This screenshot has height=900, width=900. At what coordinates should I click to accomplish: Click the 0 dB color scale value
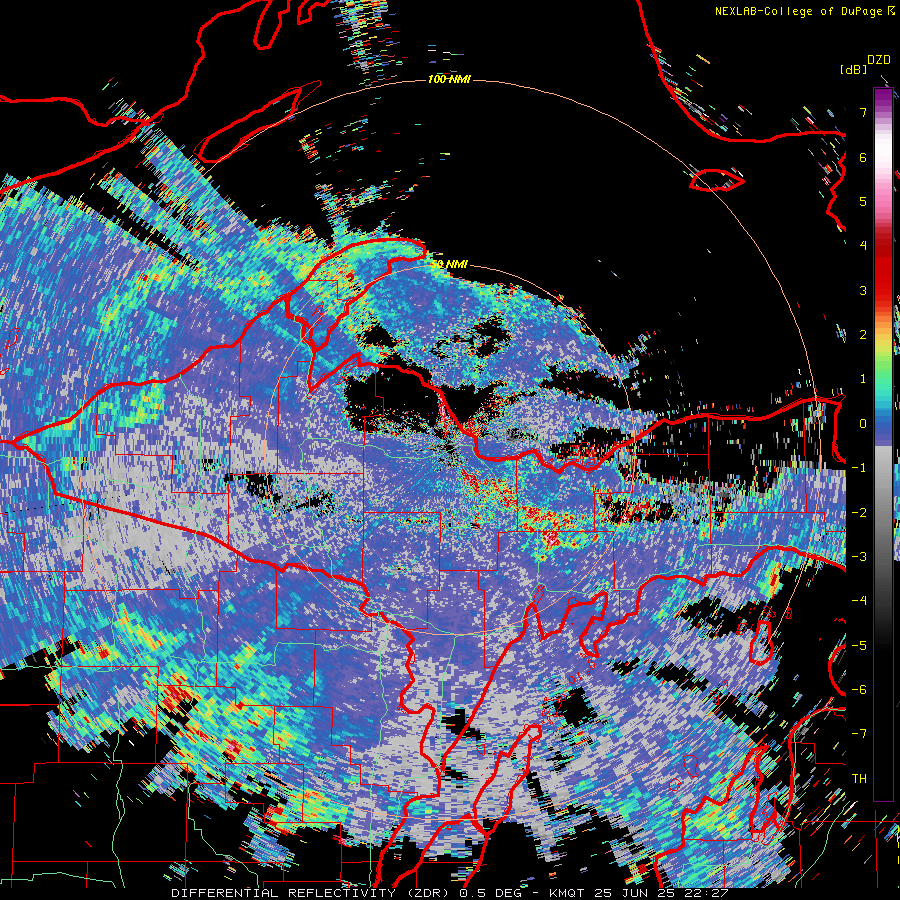click(x=863, y=424)
